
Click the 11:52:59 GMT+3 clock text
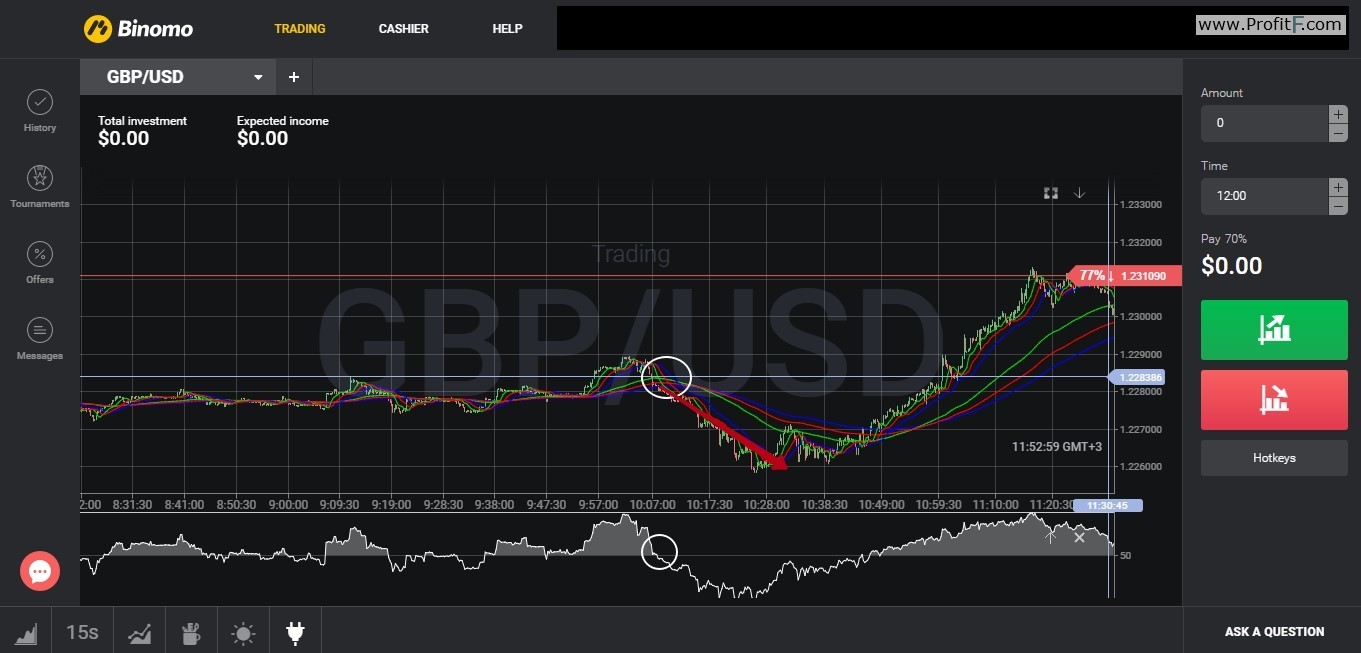[x=1057, y=447]
